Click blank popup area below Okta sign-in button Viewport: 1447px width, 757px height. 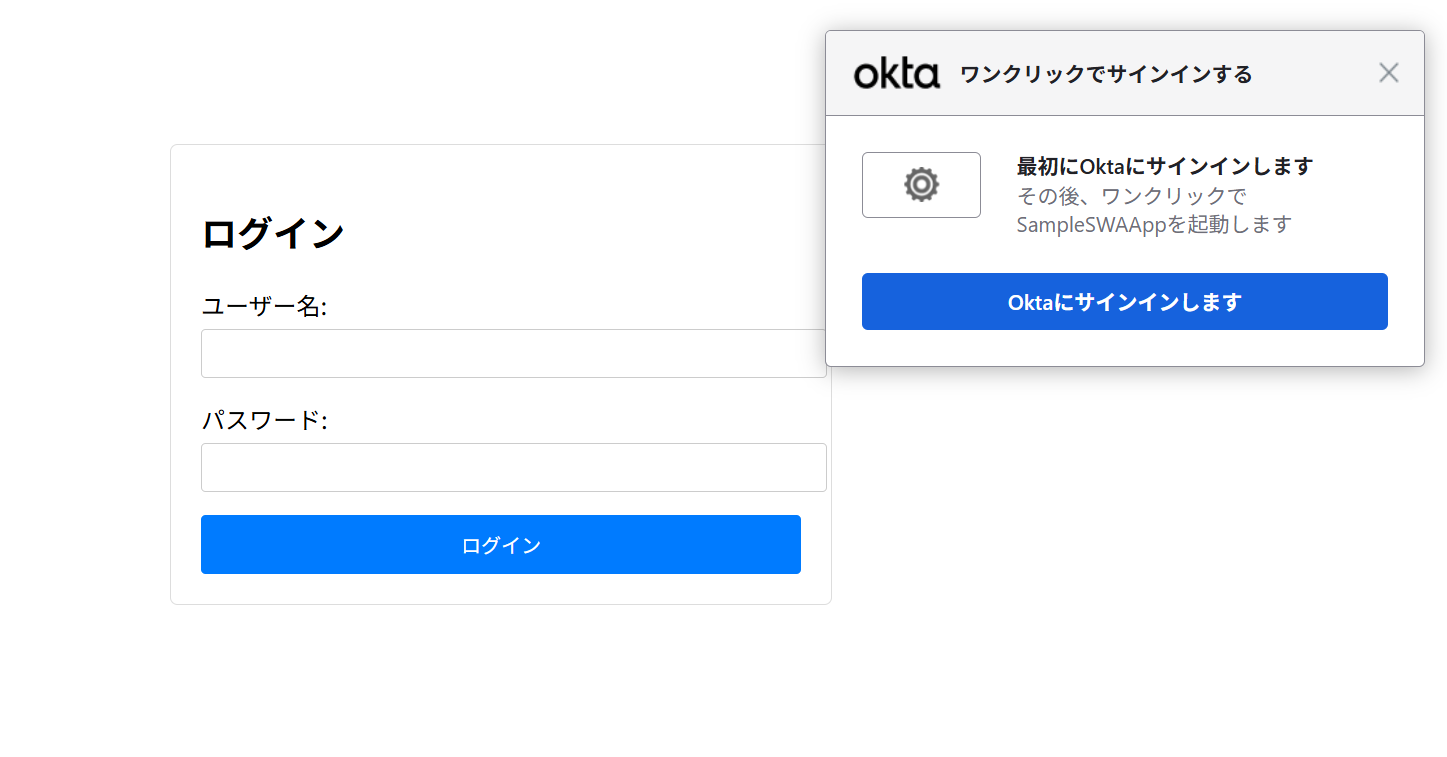(1124, 348)
